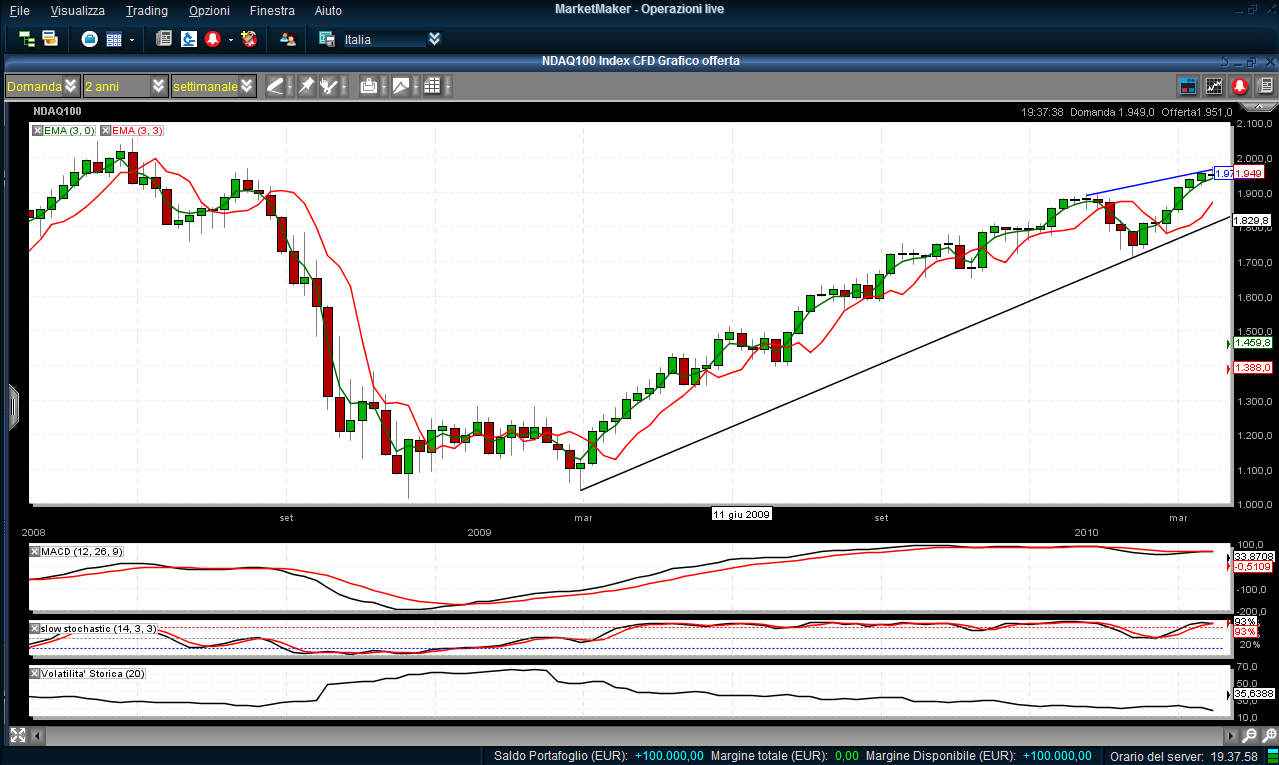Select the trendline drawing tool

point(275,86)
